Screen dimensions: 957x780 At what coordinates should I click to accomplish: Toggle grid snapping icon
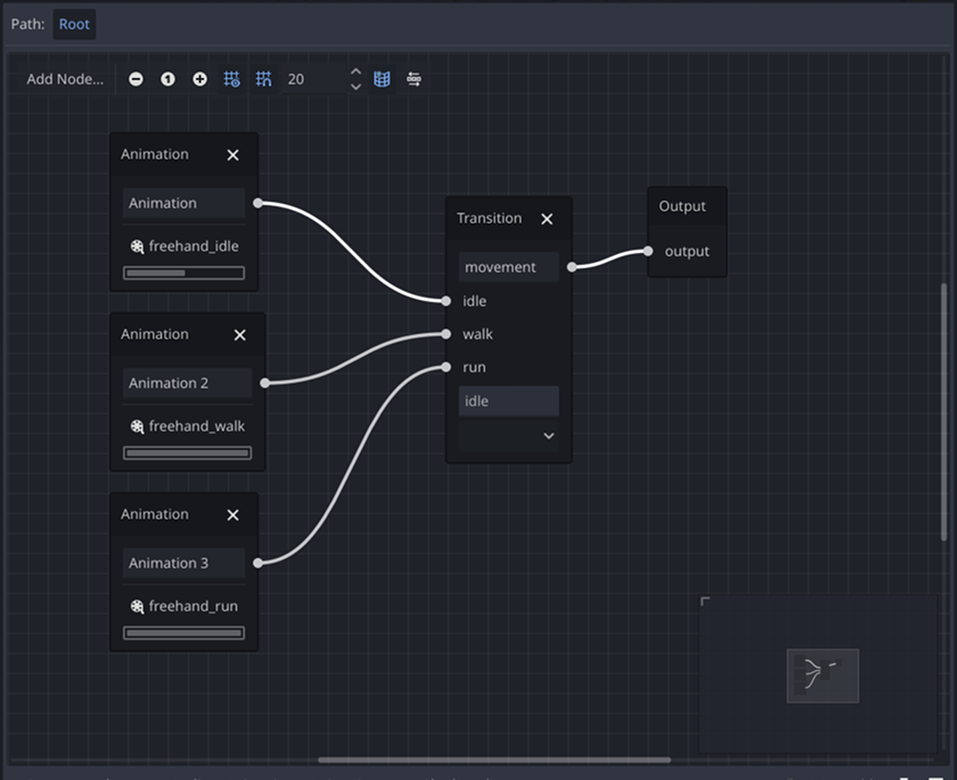click(264, 79)
